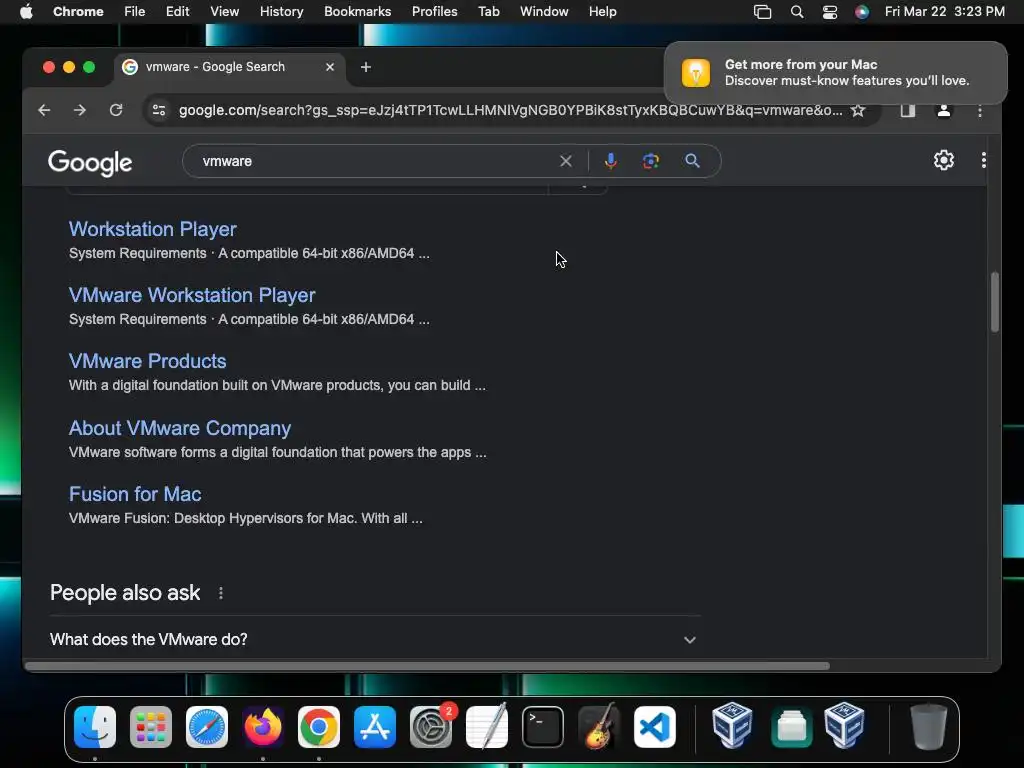The height and width of the screenshot is (768, 1024).
Task: Open a new Chrome tab
Action: (x=366, y=67)
